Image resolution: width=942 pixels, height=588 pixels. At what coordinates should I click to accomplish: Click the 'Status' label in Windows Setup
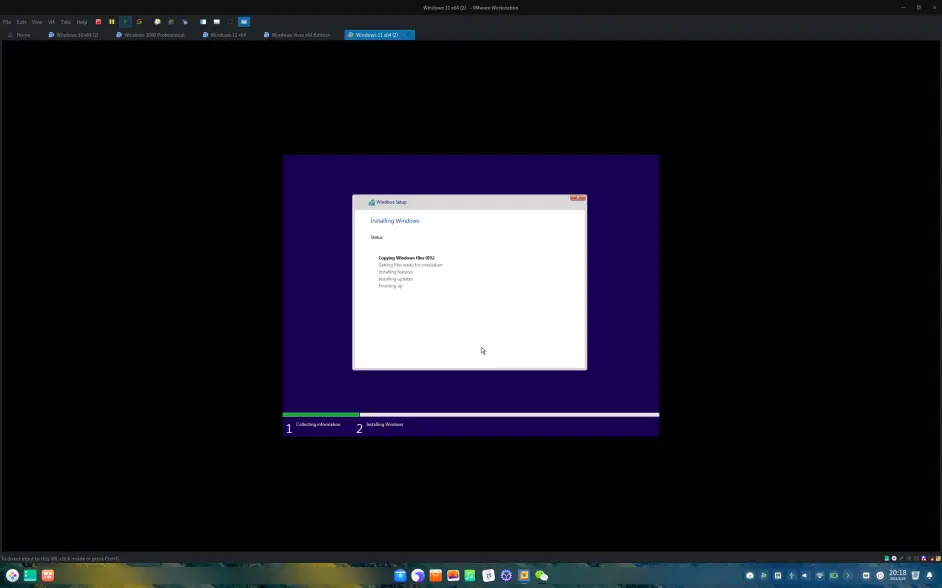(x=377, y=237)
